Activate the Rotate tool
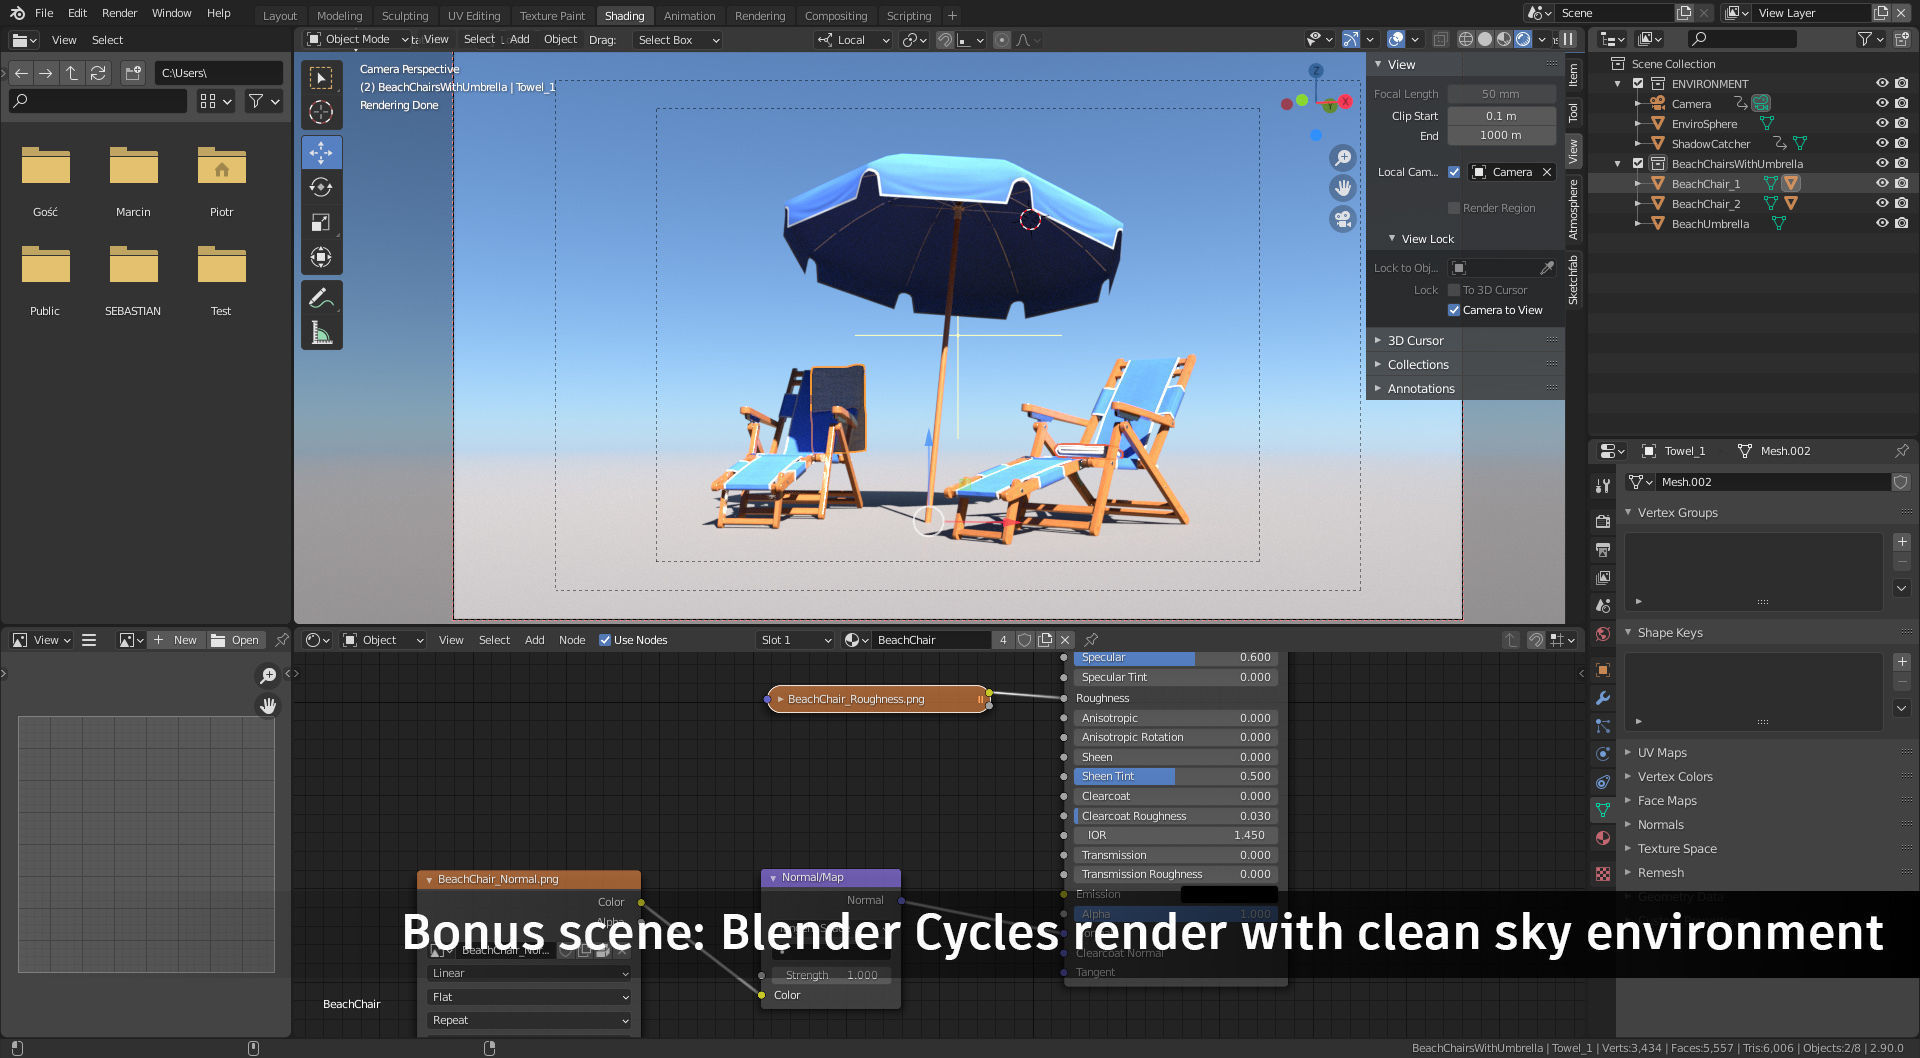This screenshot has height=1058, width=1920. pos(321,187)
